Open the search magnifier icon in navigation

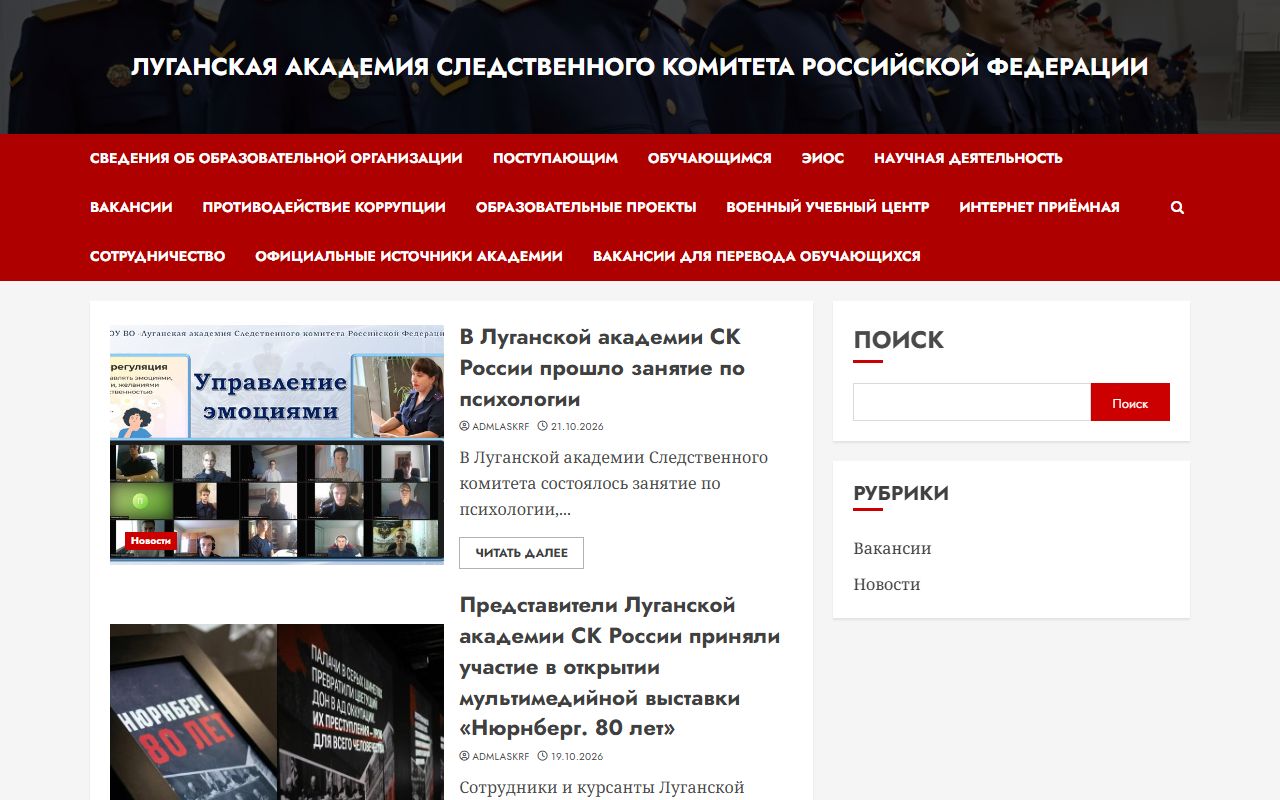[1177, 207]
